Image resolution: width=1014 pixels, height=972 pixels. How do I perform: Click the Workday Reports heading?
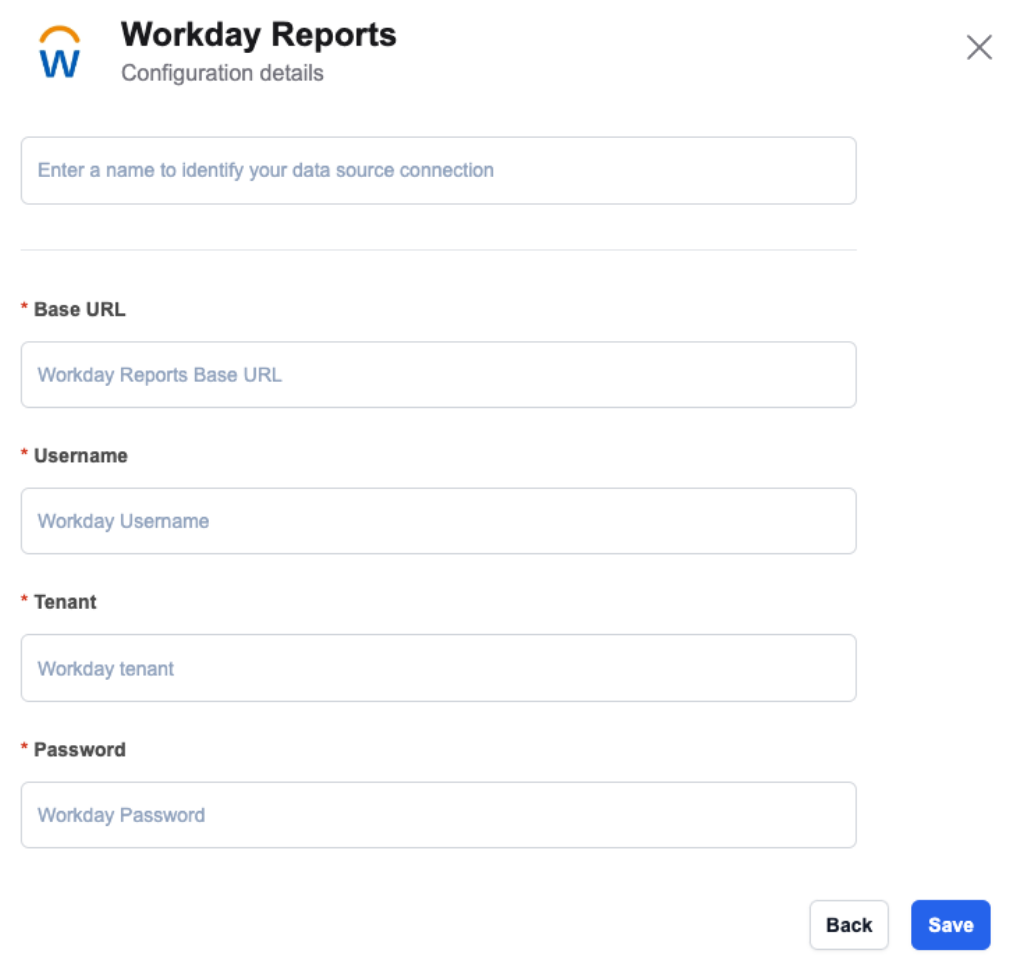coord(258,35)
